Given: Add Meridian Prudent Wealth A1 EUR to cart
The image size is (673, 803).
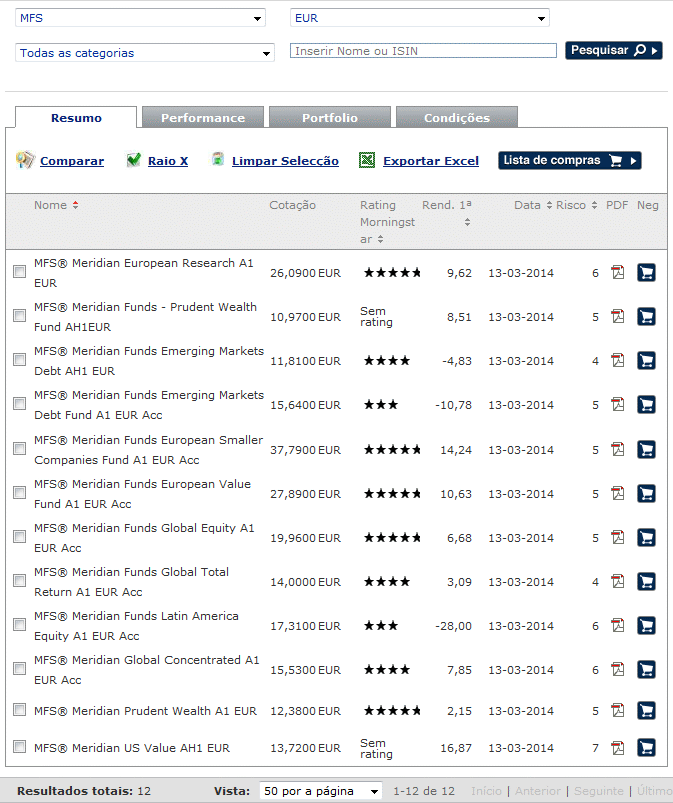Looking at the screenshot, I should (x=646, y=711).
